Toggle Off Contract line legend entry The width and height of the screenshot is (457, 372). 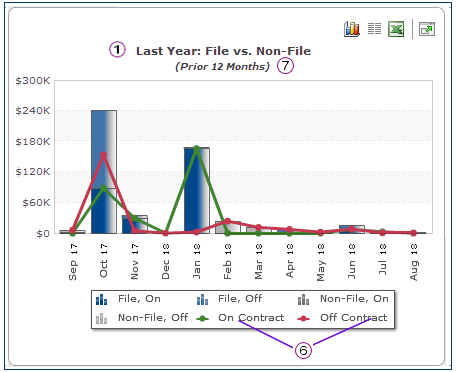[342, 318]
